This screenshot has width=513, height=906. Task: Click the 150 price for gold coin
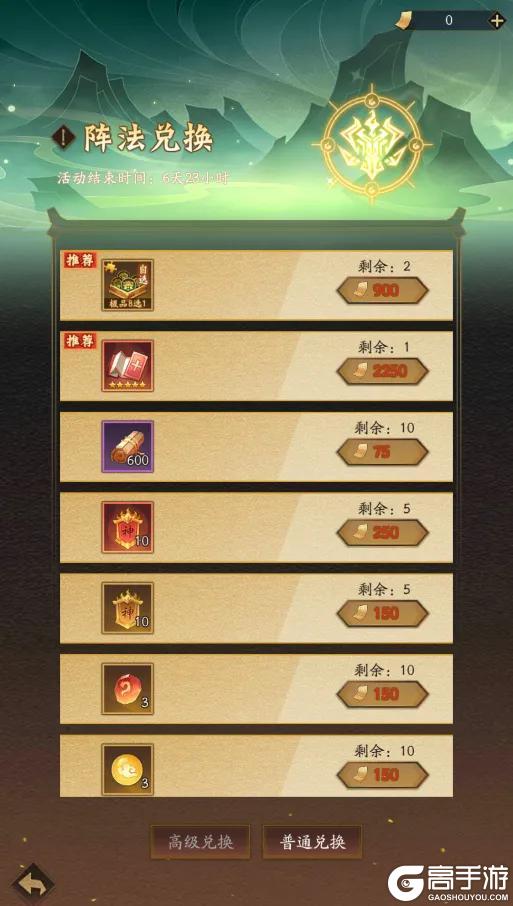(382, 775)
